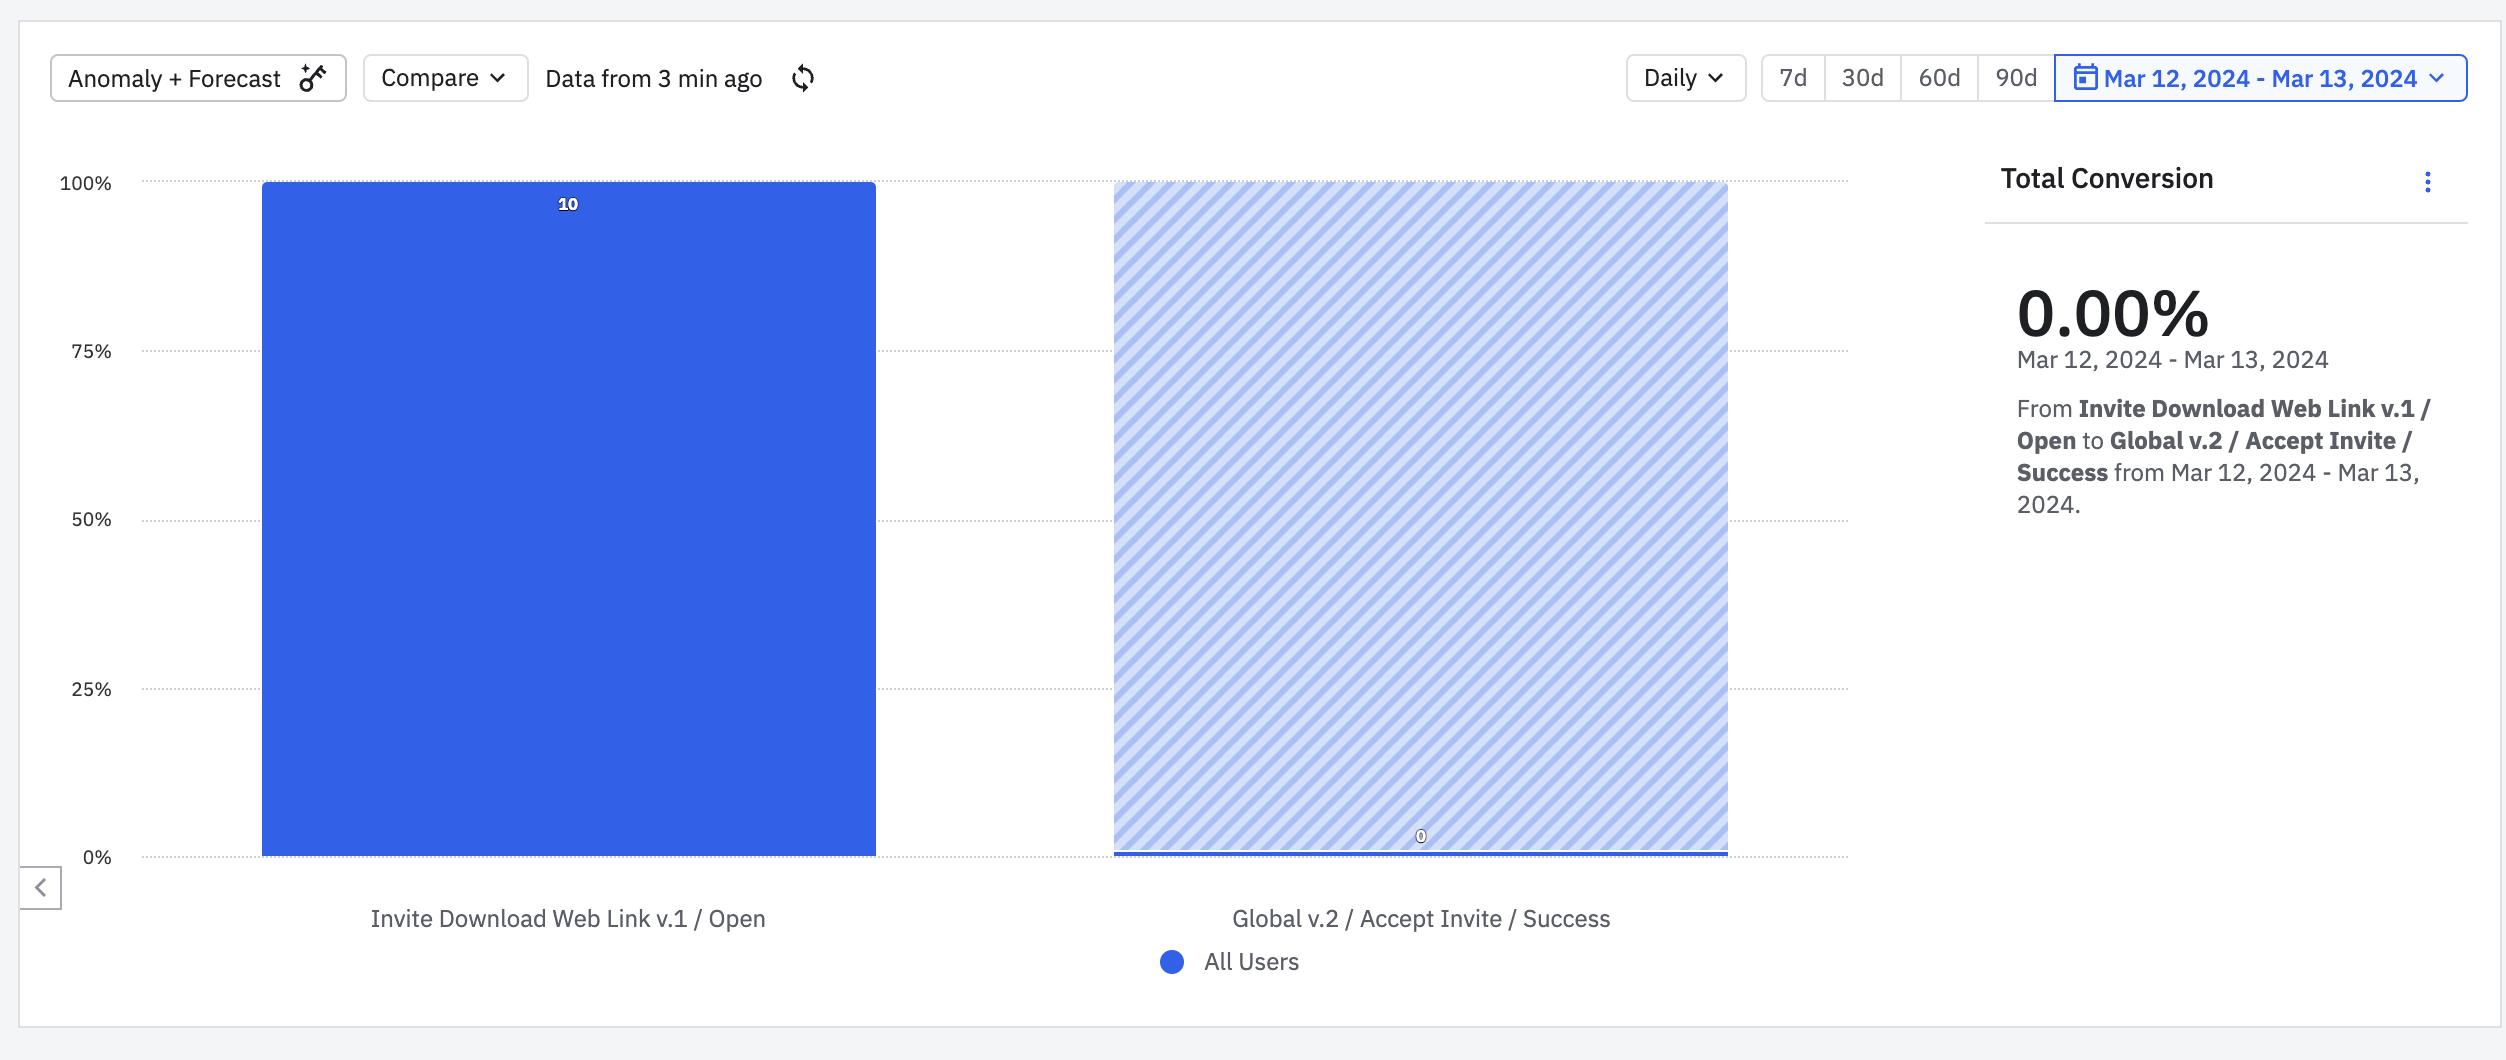Click the 0.00% total conversion value
2506x1060 pixels.
pyautogui.click(x=2112, y=314)
